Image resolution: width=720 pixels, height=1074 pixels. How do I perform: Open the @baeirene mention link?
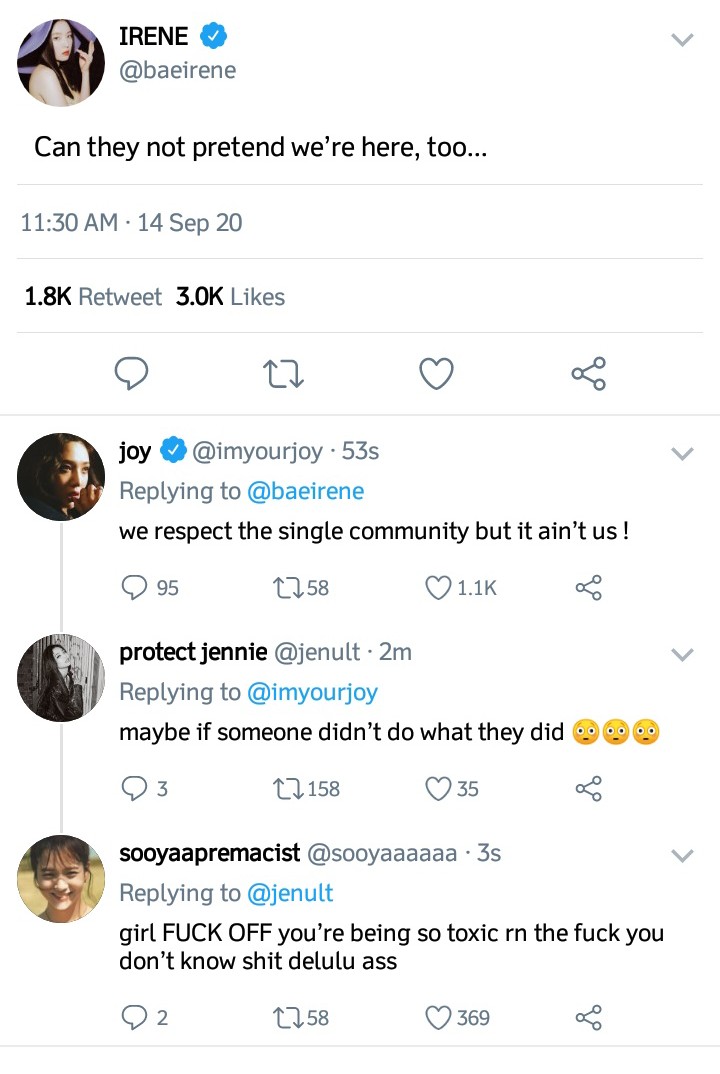pos(305,491)
